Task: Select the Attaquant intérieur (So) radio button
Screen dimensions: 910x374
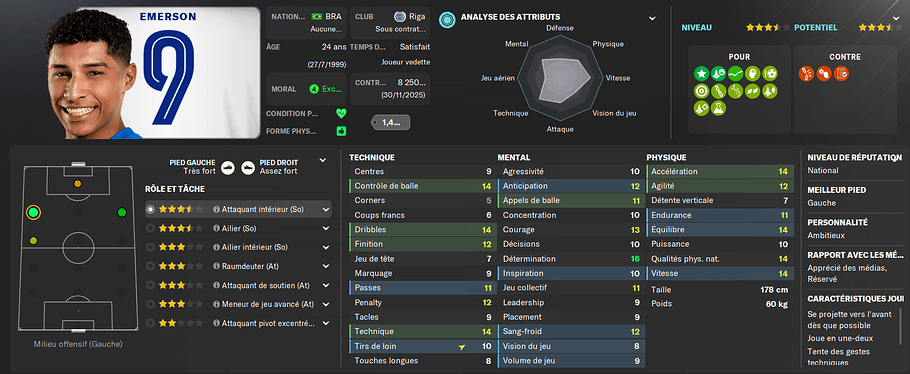Action: point(151,209)
